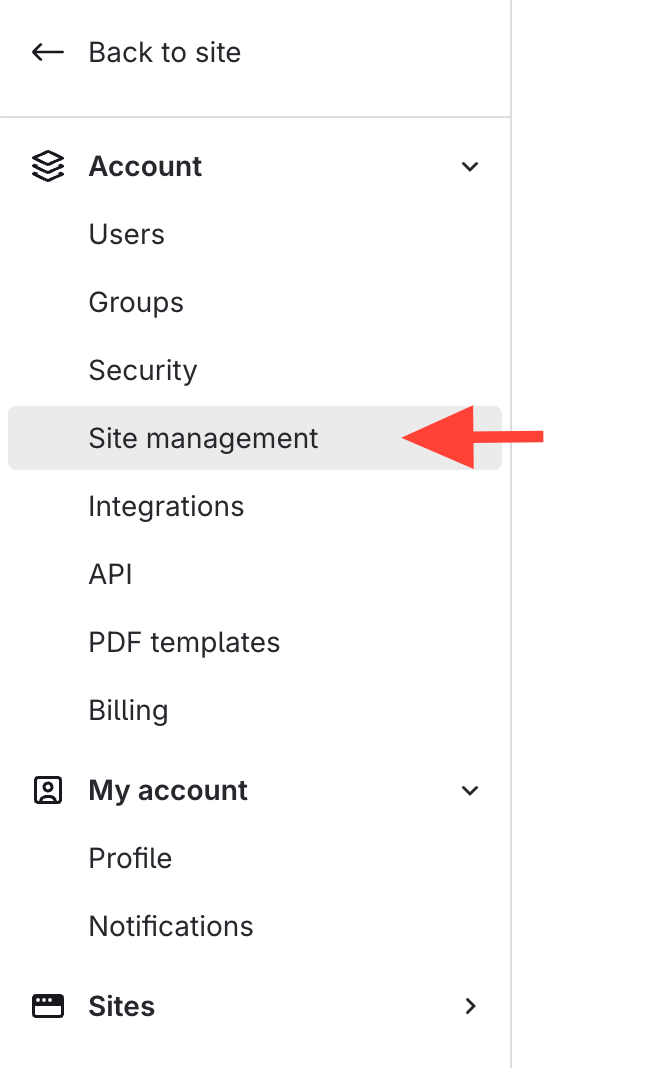Screen dimensions: 660x1068
Task: Navigate to the API settings
Action: click(110, 574)
